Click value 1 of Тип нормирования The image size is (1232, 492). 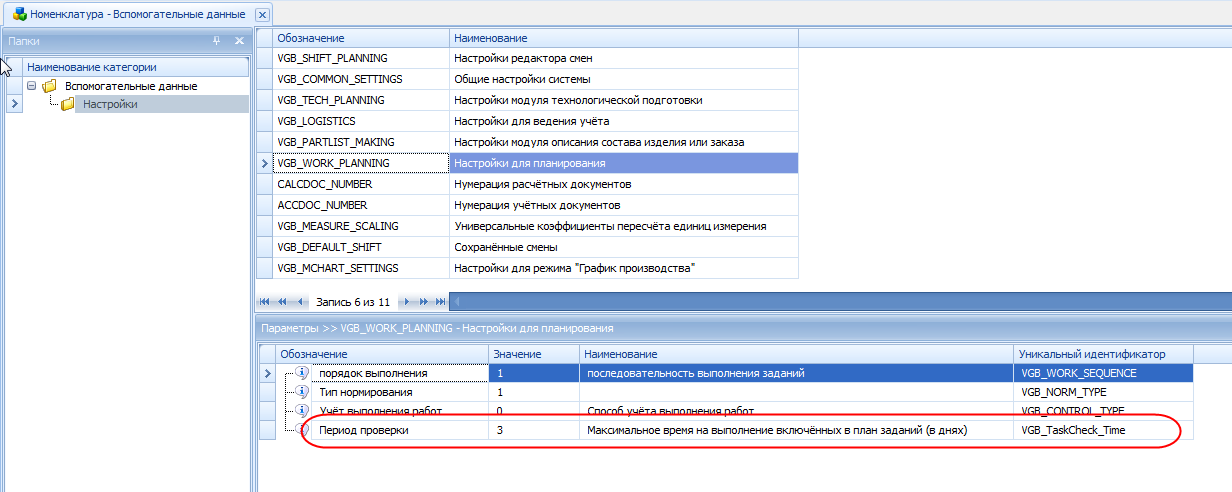534,392
